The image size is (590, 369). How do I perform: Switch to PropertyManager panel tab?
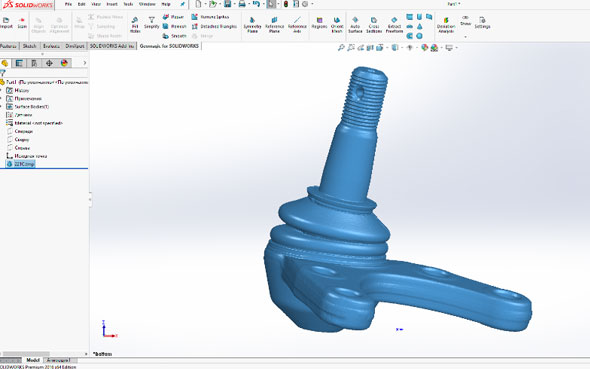[19, 63]
